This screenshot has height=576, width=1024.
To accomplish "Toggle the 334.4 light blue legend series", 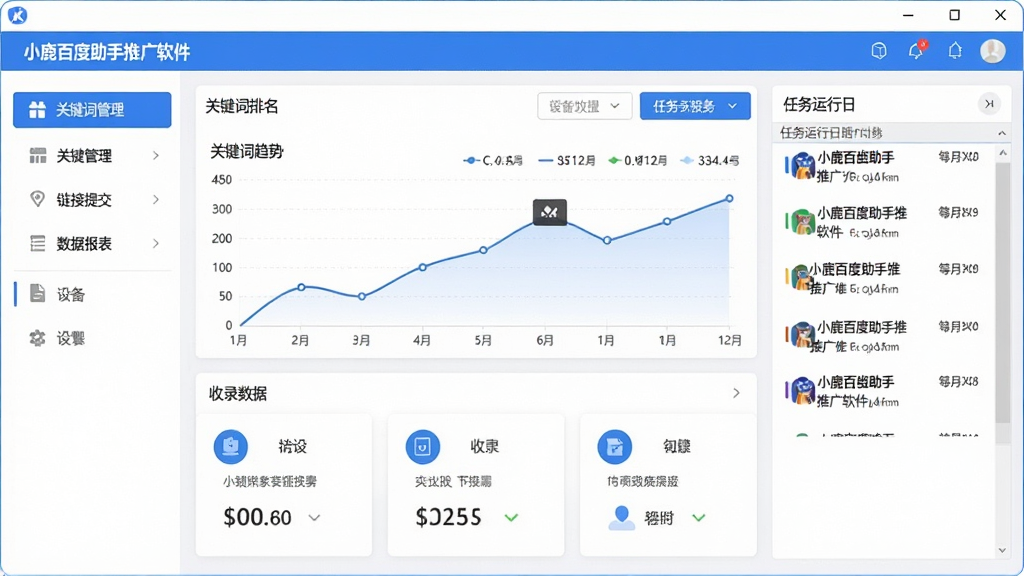I will click(710, 161).
